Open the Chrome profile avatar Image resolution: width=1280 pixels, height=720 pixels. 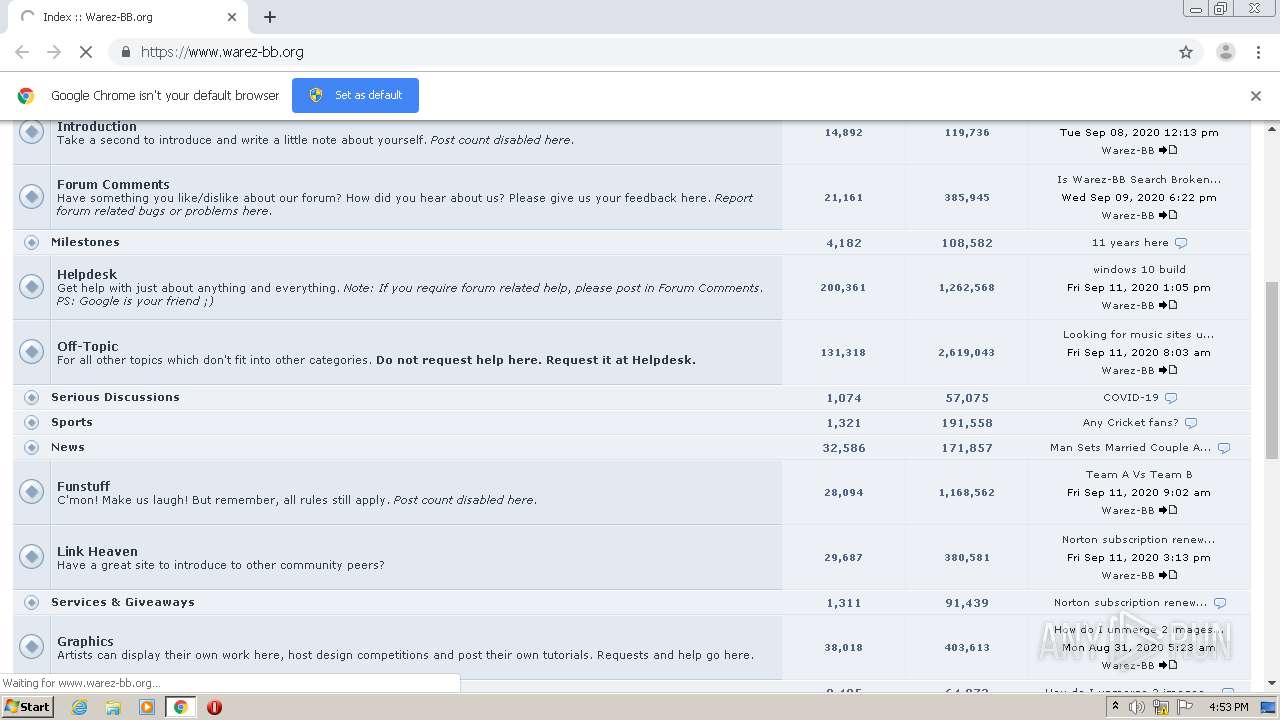(1226, 52)
